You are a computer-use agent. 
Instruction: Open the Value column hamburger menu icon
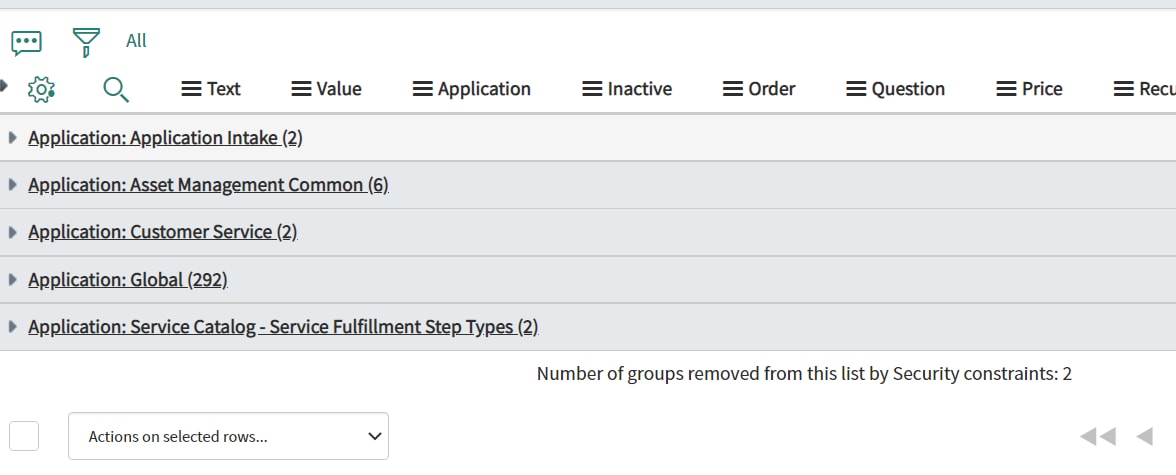[302, 89]
